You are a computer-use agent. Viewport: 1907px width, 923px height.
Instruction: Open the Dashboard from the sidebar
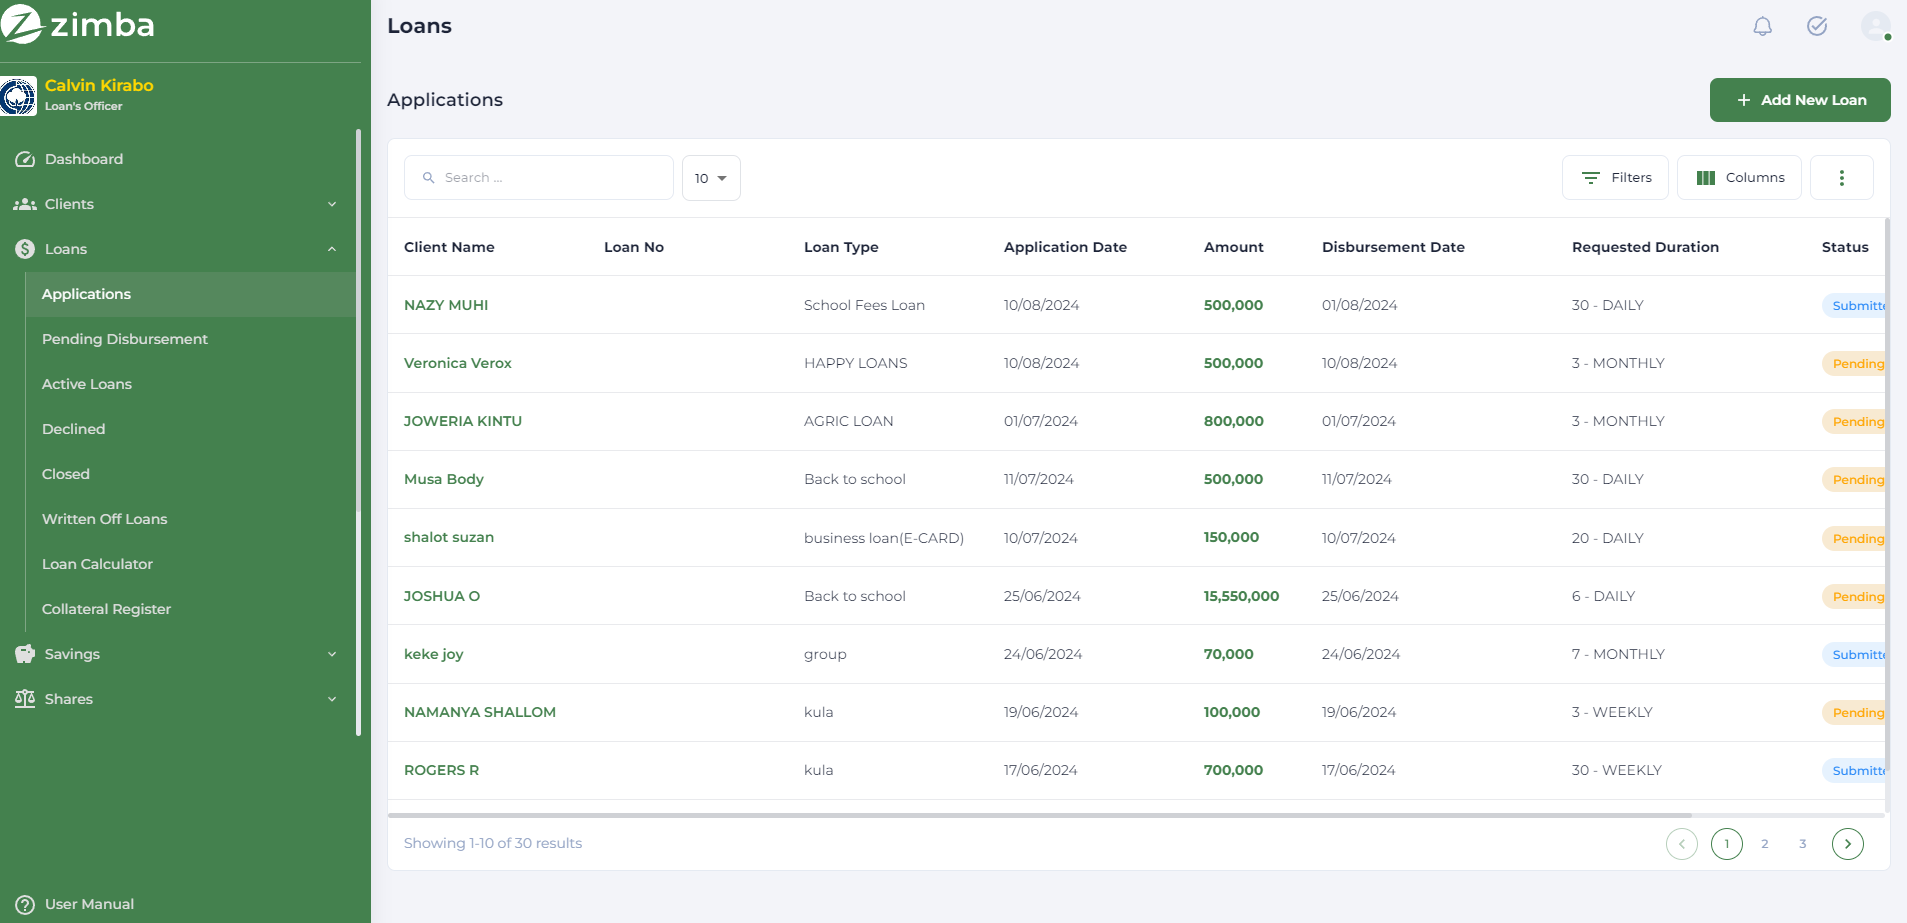tap(83, 159)
